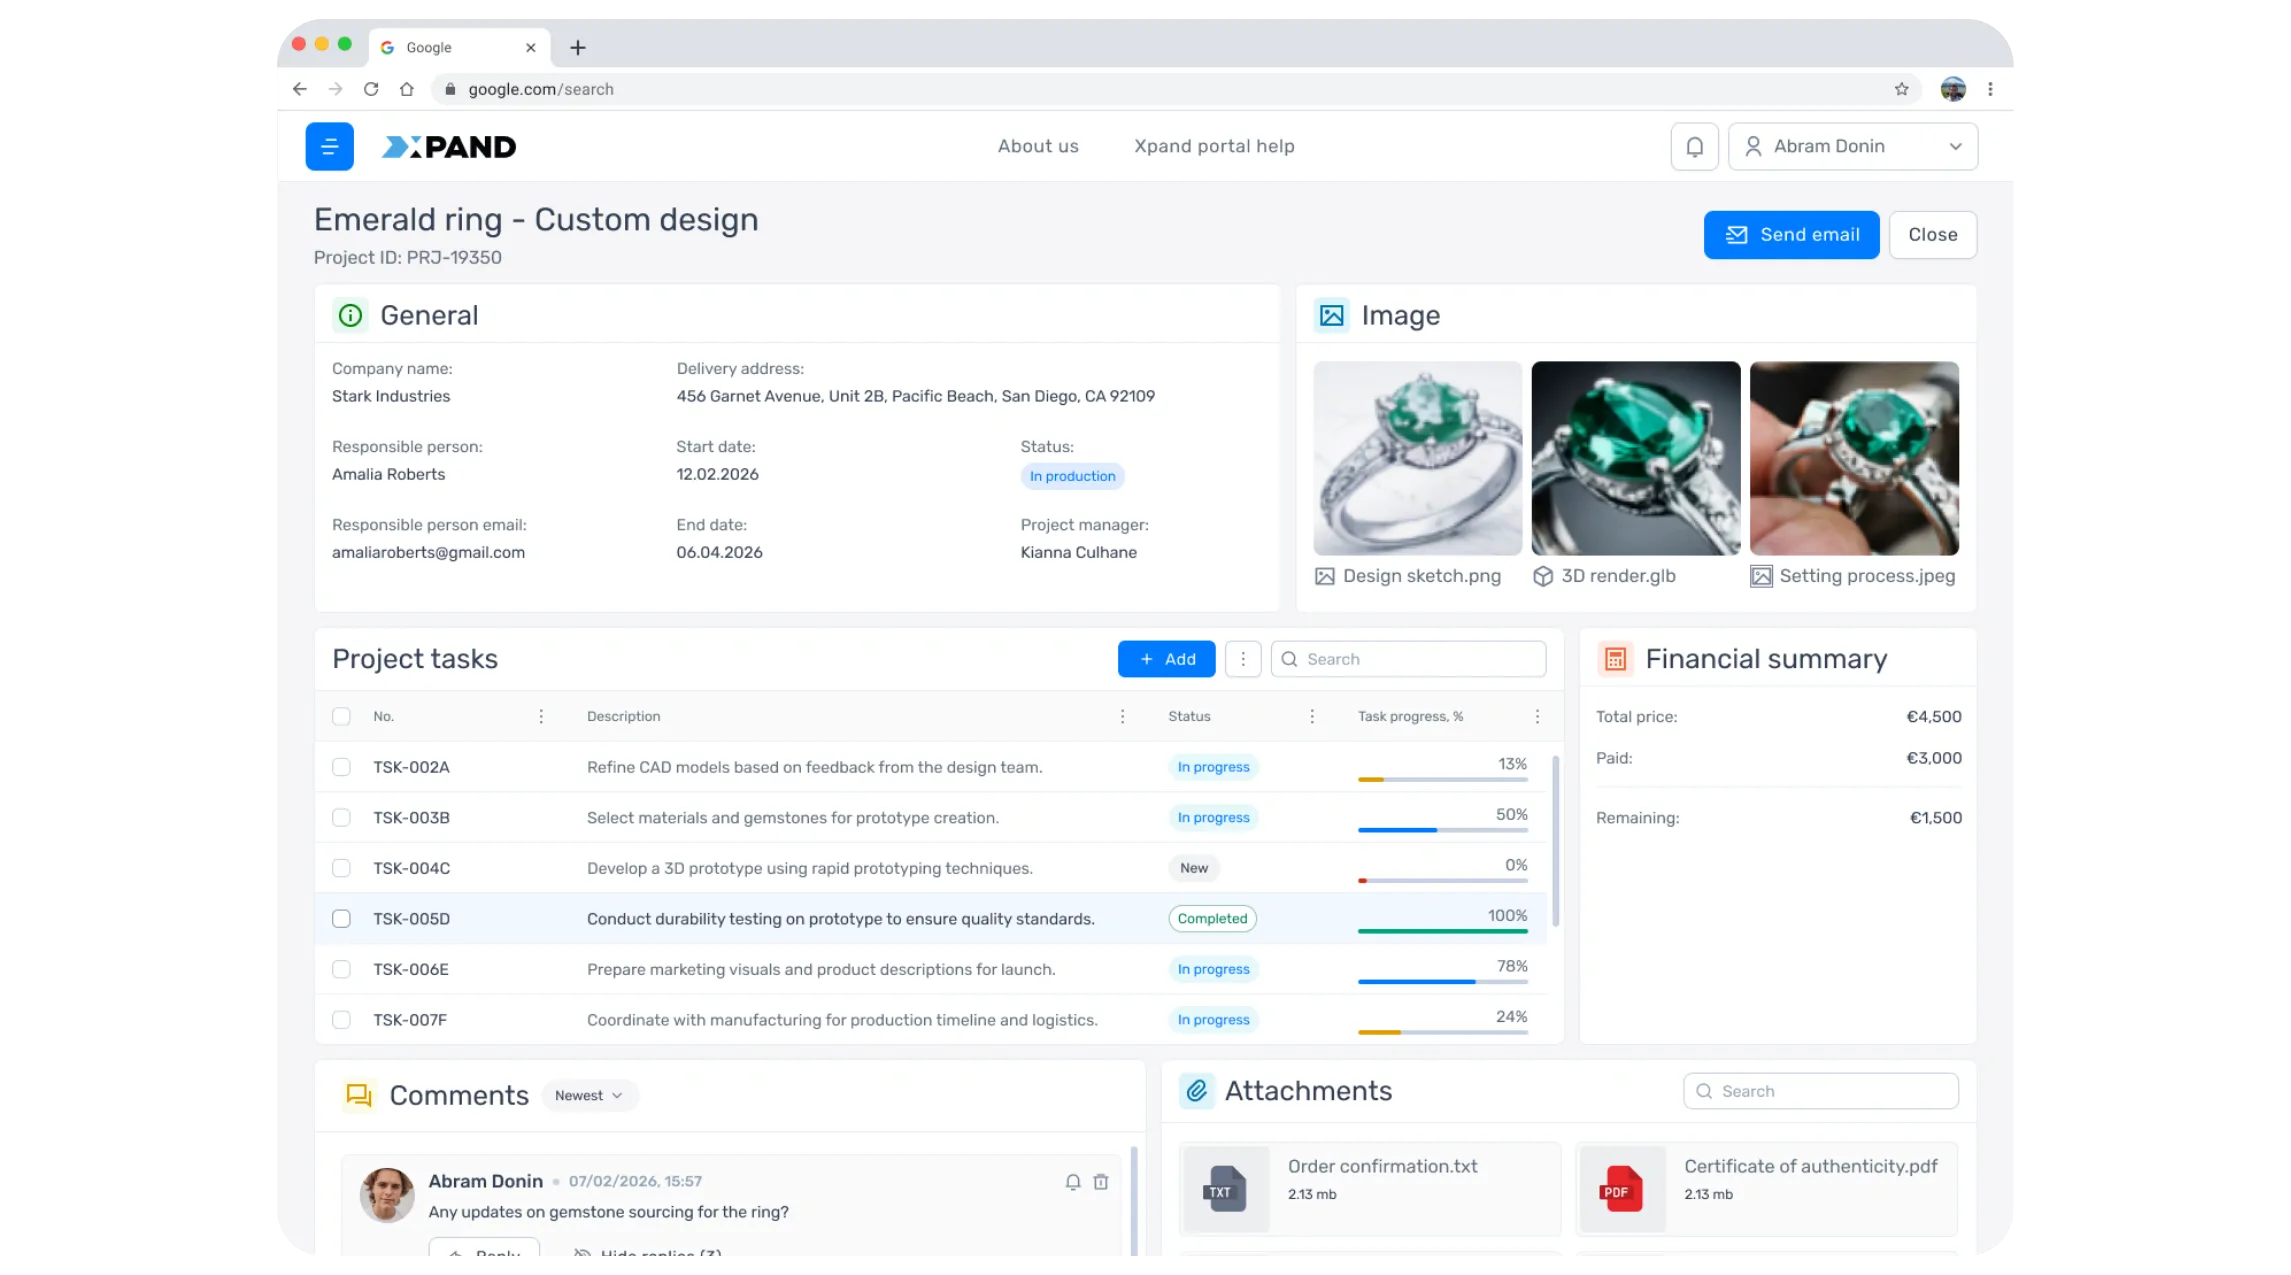Click the General section info icon
Image resolution: width=2291 pixels, height=1275 pixels.
(350, 315)
